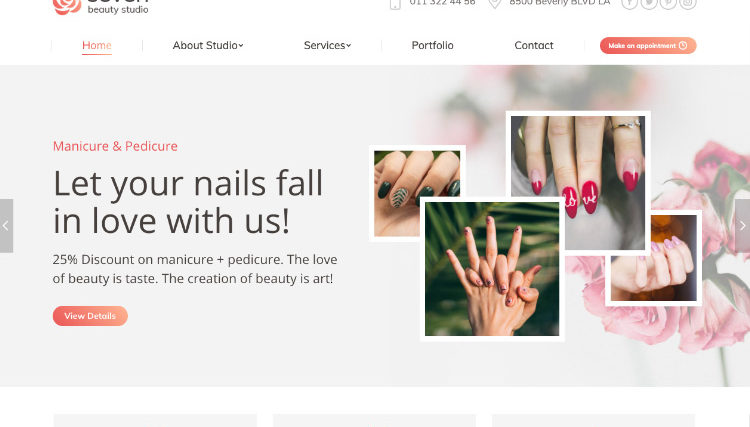The image size is (750, 427).
Task: Go to previous slide with left arrow
Action: pos(6,226)
